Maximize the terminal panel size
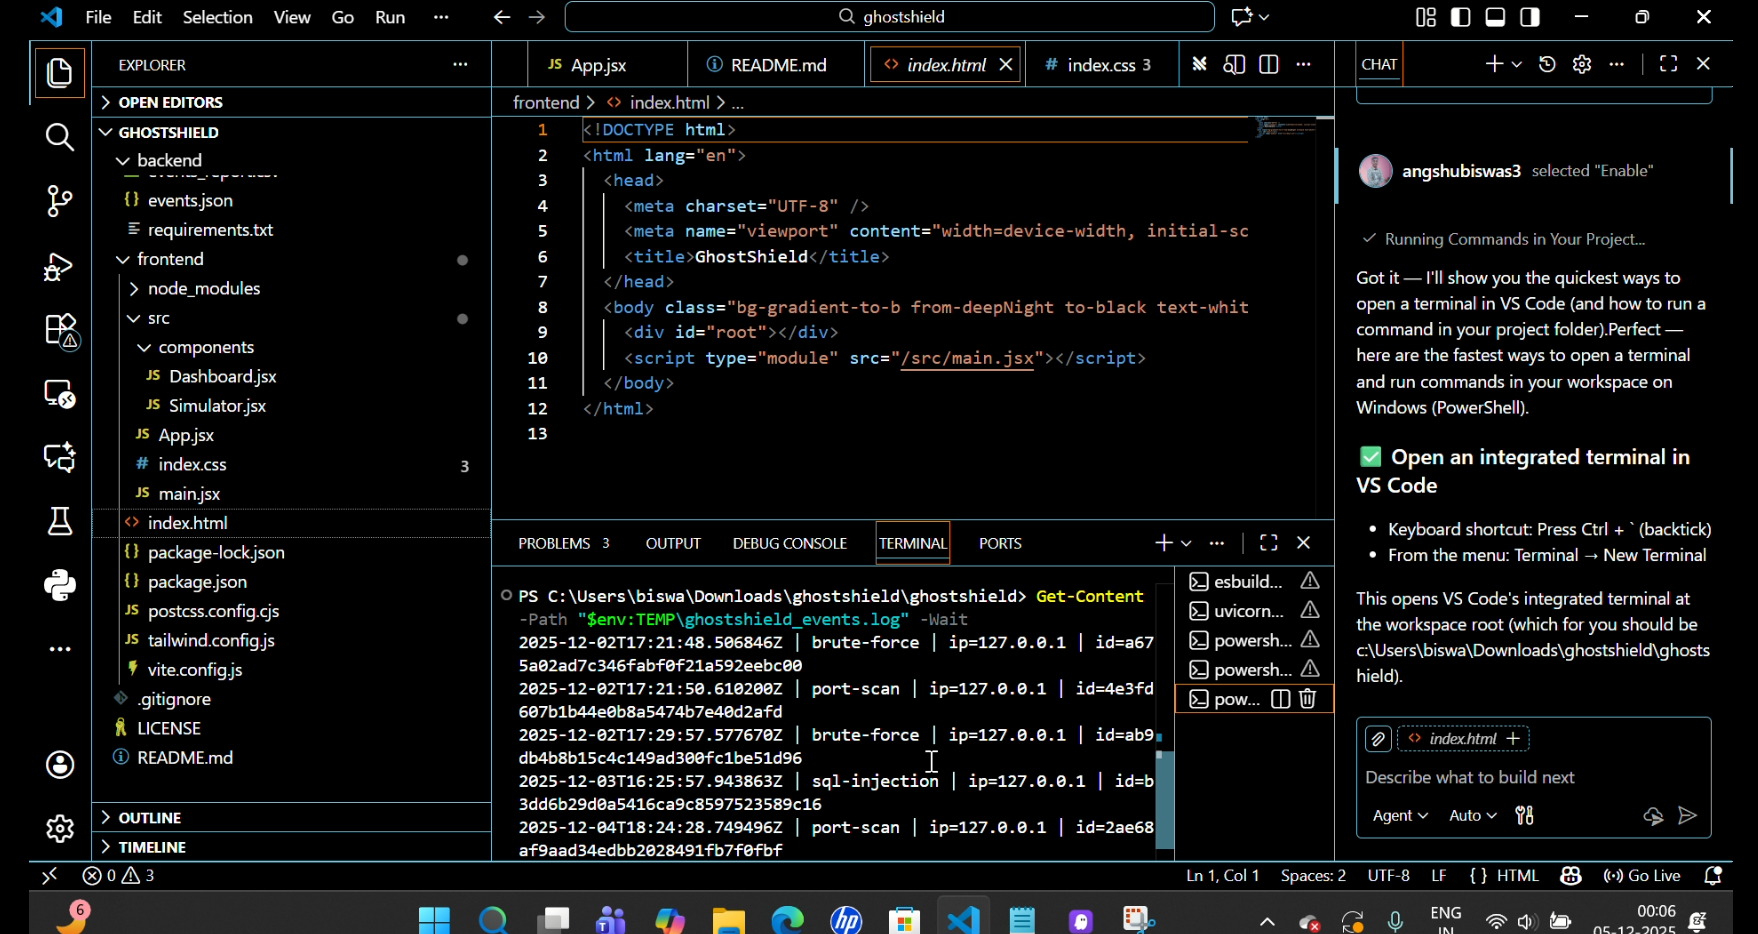The height and width of the screenshot is (934, 1758). point(1268,543)
